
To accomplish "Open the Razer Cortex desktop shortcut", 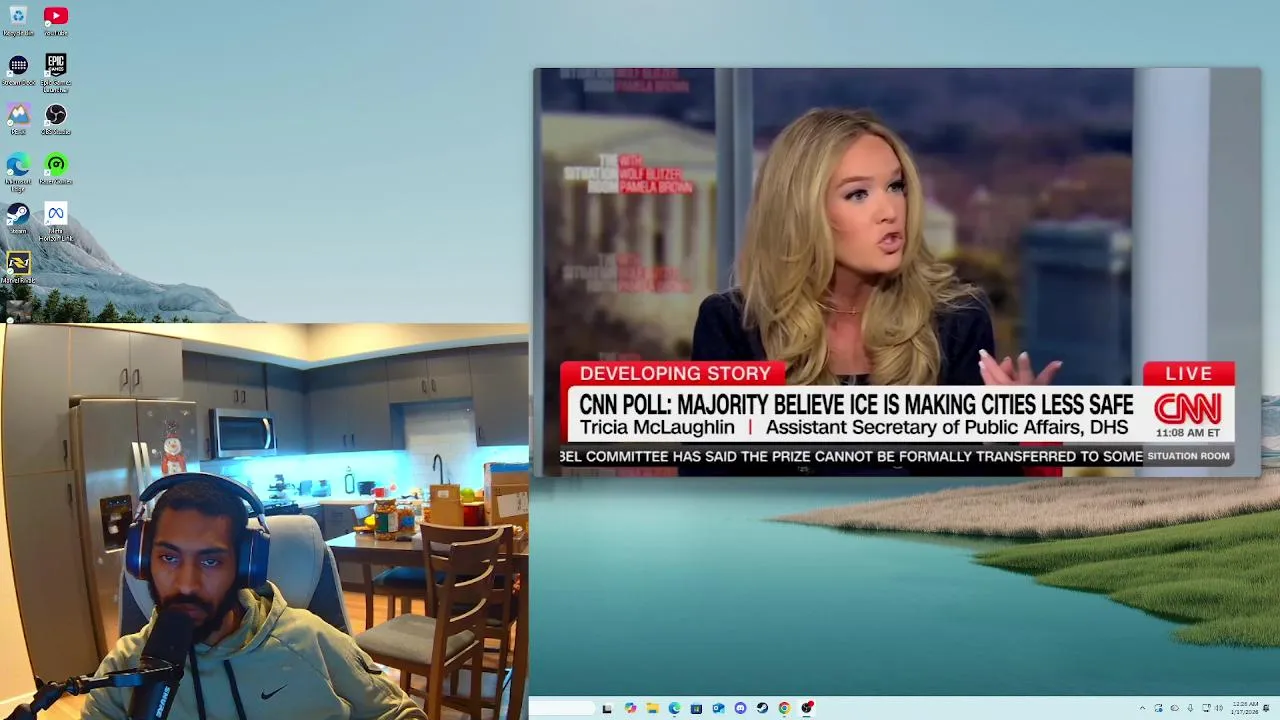I will pos(56,168).
